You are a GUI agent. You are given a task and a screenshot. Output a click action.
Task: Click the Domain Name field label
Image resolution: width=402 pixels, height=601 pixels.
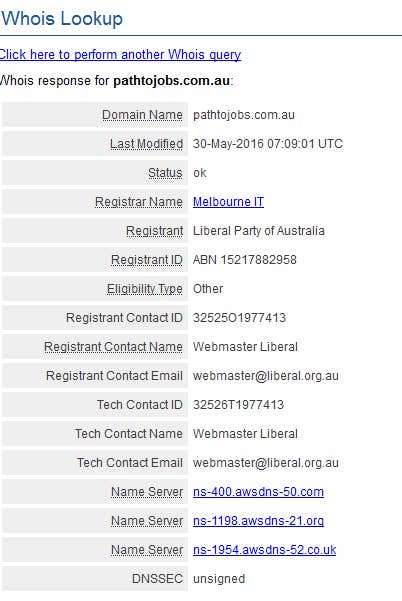(142, 115)
